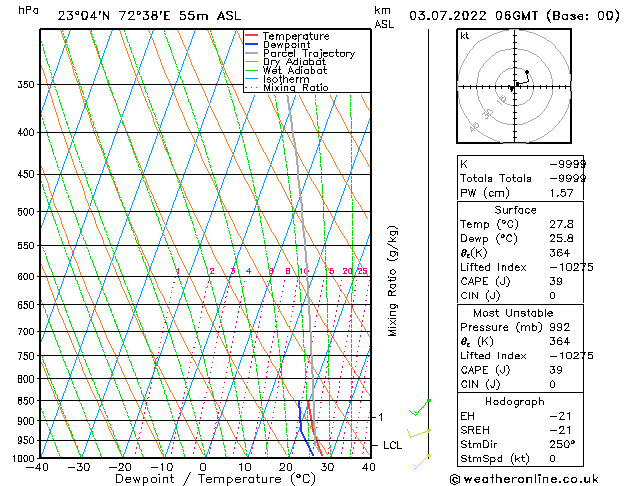Screen dimensions: 629x486
Task: Click the hodograph wind plot
Action: [x=514, y=86]
